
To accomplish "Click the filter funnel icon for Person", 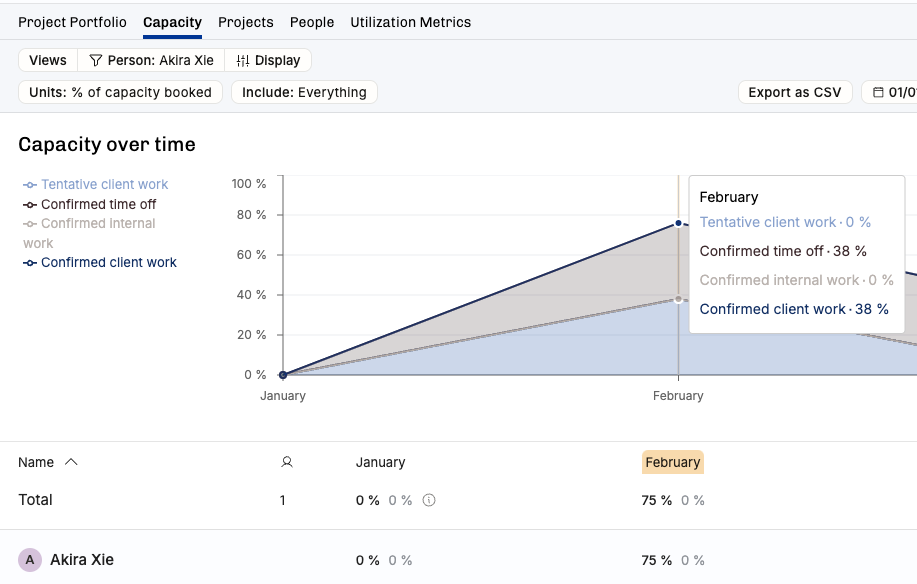I will pos(96,60).
